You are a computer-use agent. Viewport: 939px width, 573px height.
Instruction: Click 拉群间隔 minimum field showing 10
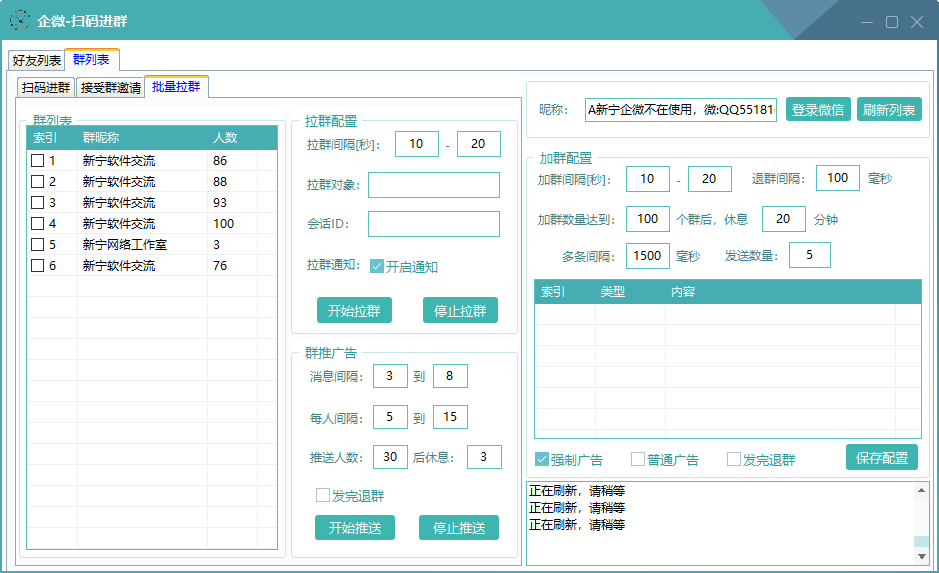417,144
